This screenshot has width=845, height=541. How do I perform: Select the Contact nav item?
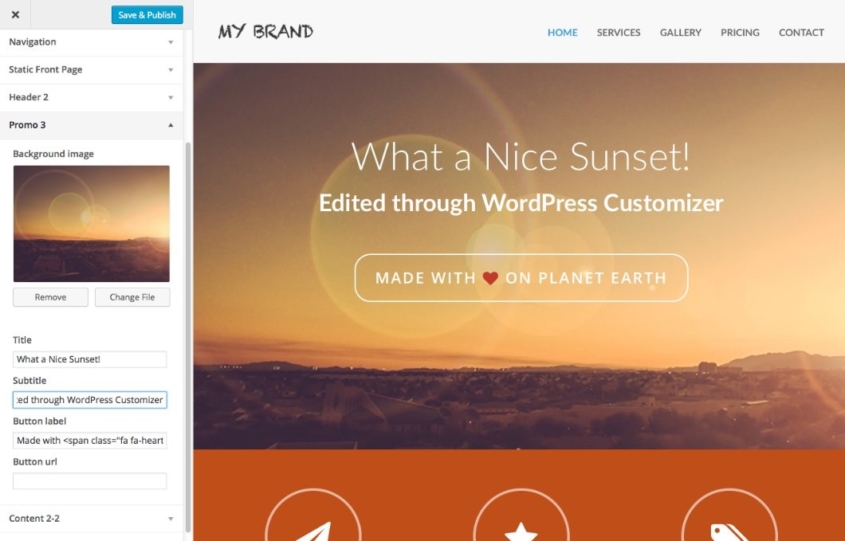tap(801, 32)
